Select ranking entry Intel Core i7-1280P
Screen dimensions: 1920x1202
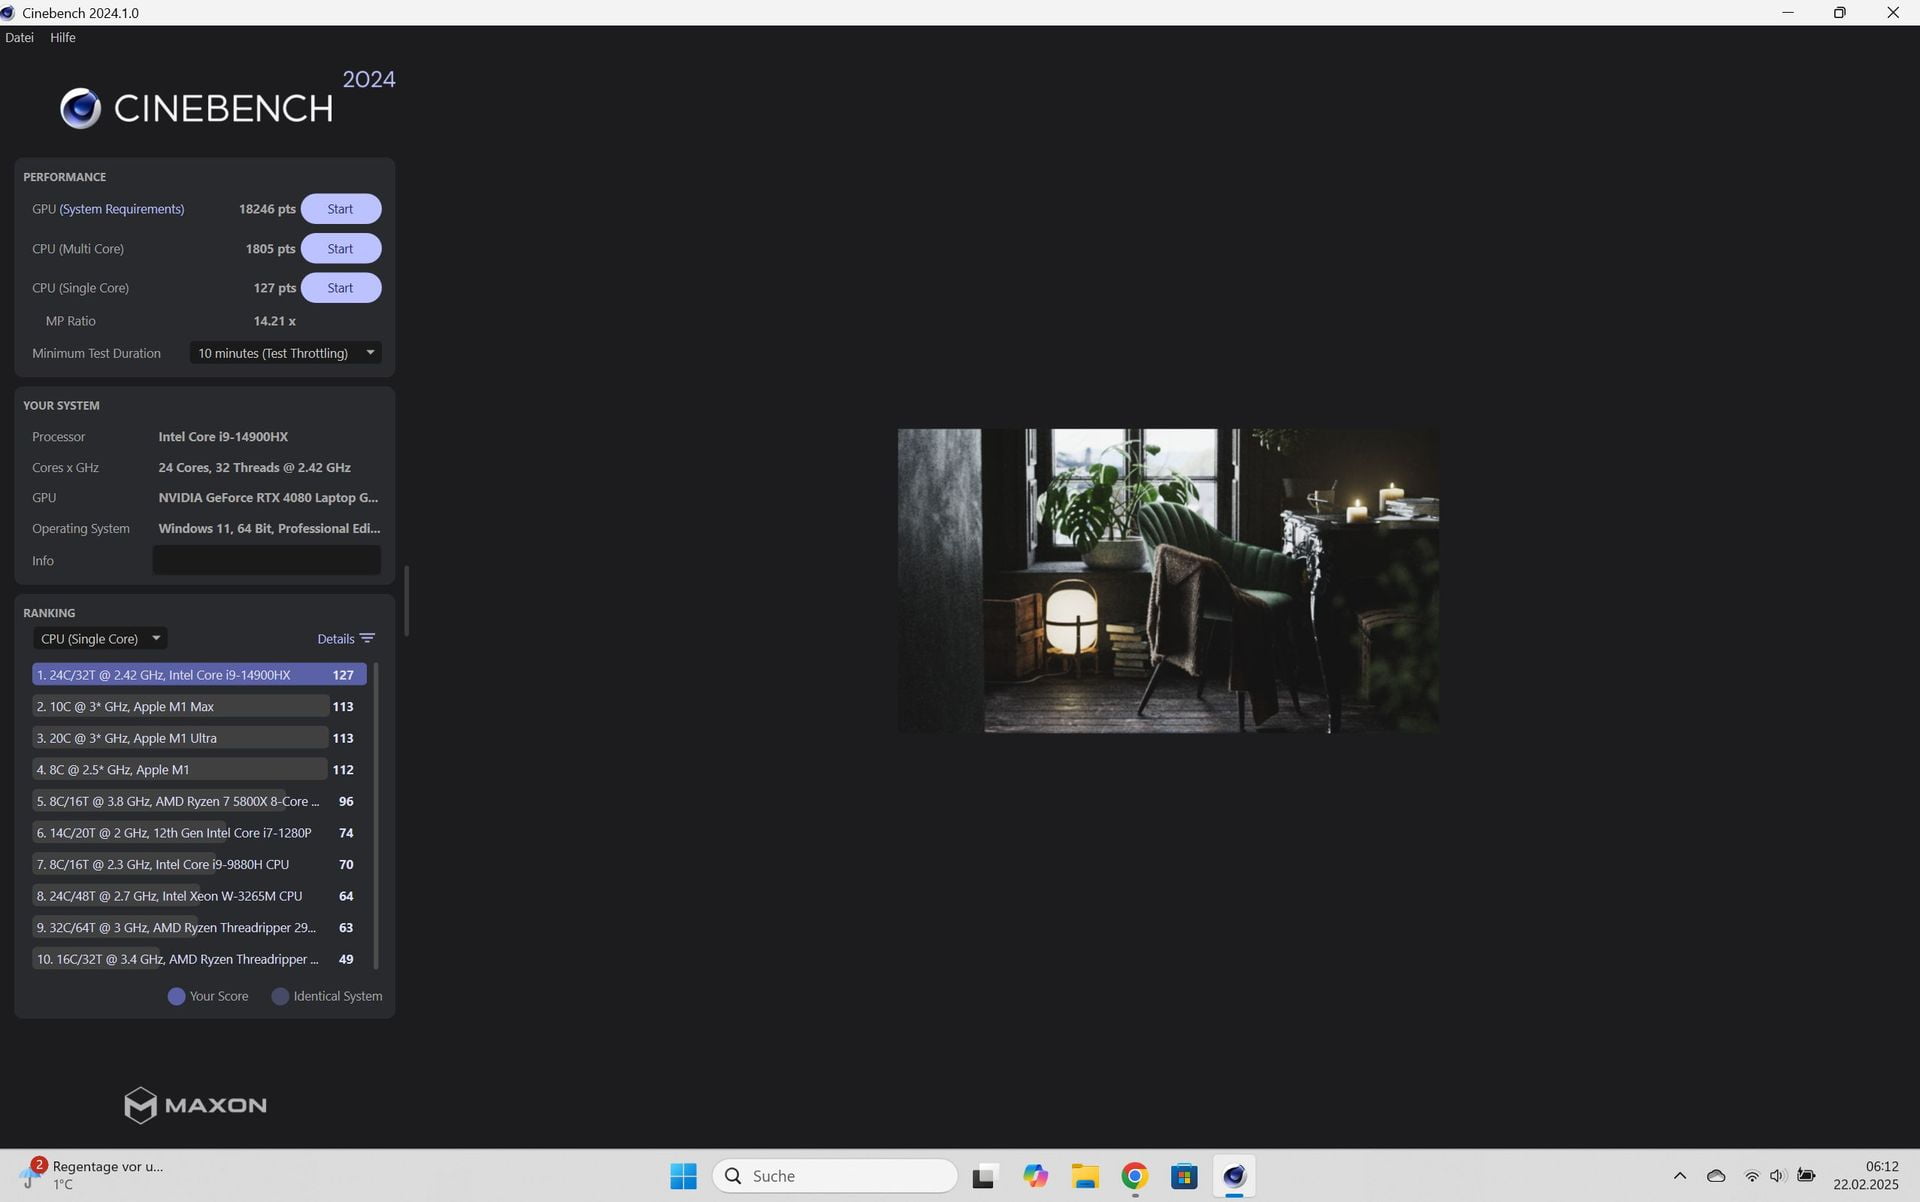199,833
